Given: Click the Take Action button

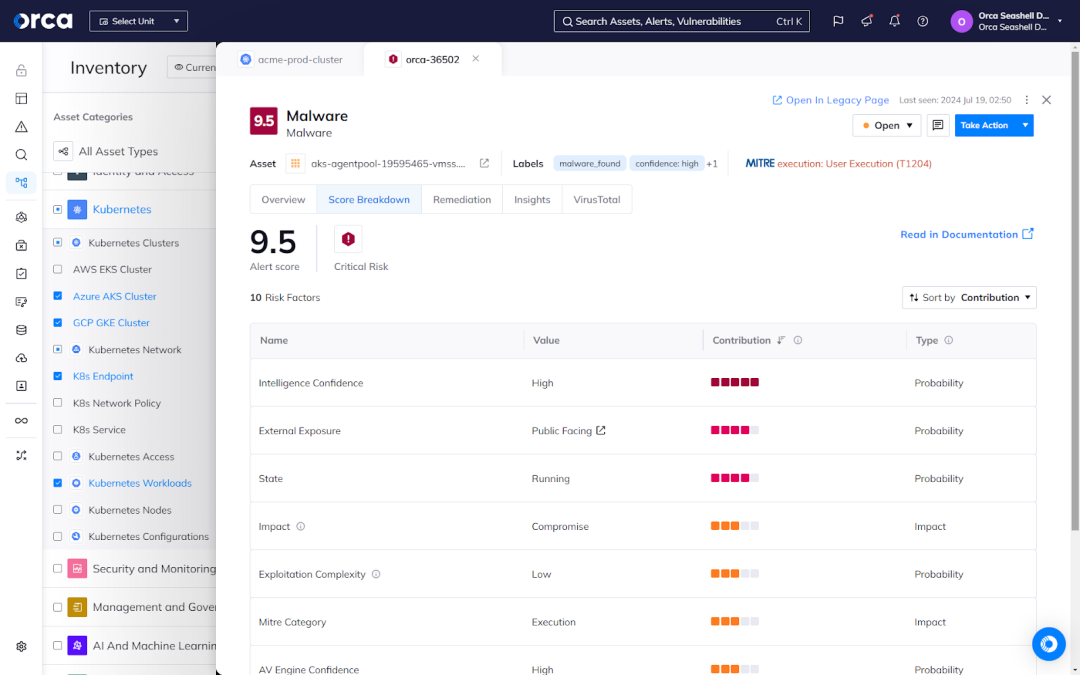Looking at the screenshot, I should tap(984, 125).
